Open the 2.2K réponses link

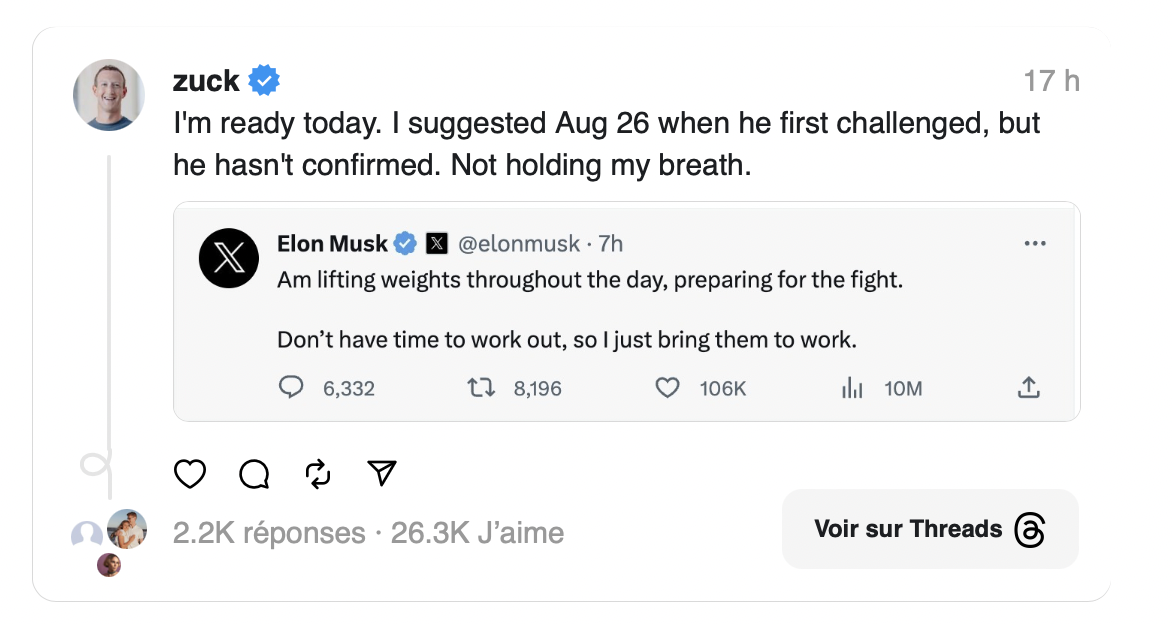(269, 533)
